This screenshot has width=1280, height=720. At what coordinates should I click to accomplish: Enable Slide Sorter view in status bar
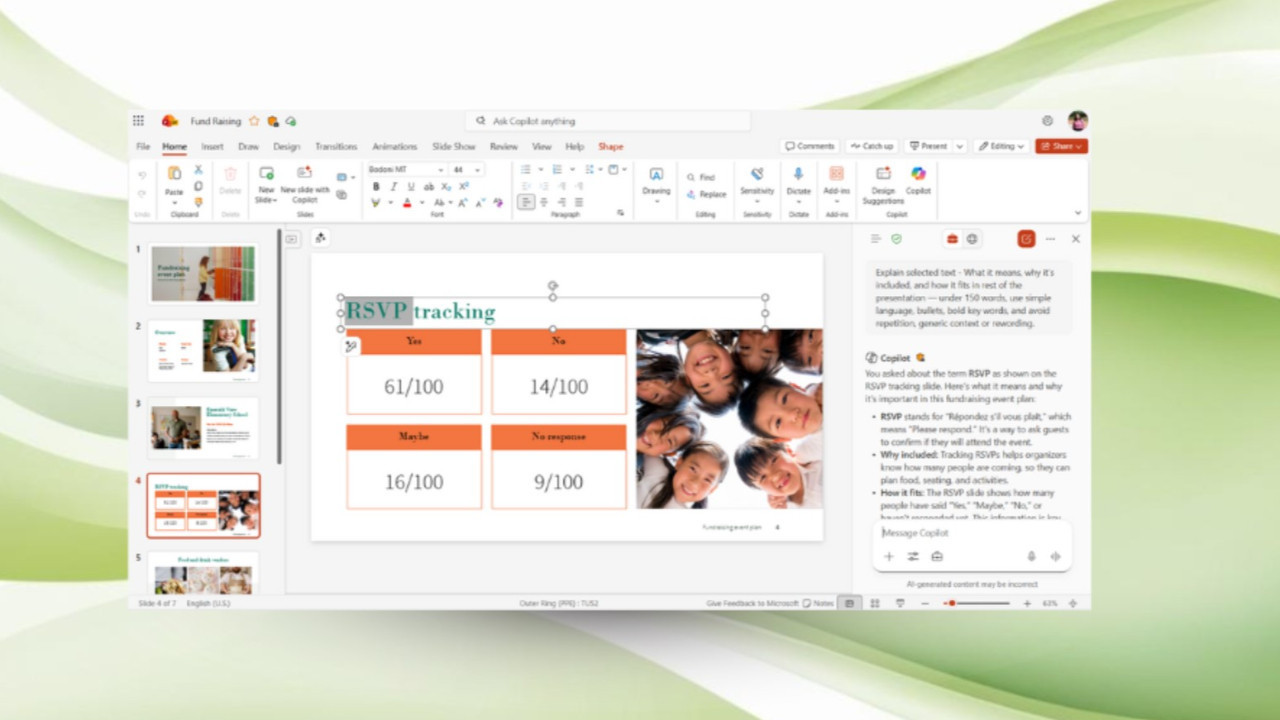(873, 603)
